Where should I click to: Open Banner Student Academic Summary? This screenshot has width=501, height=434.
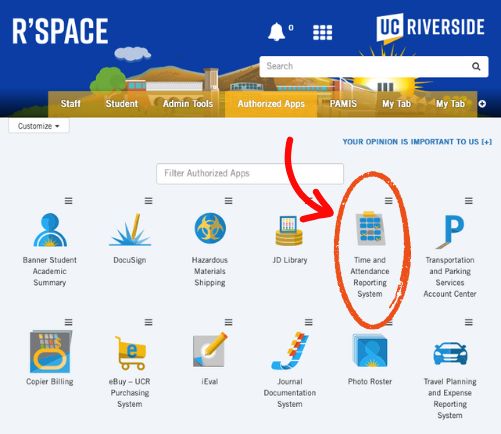click(x=50, y=230)
